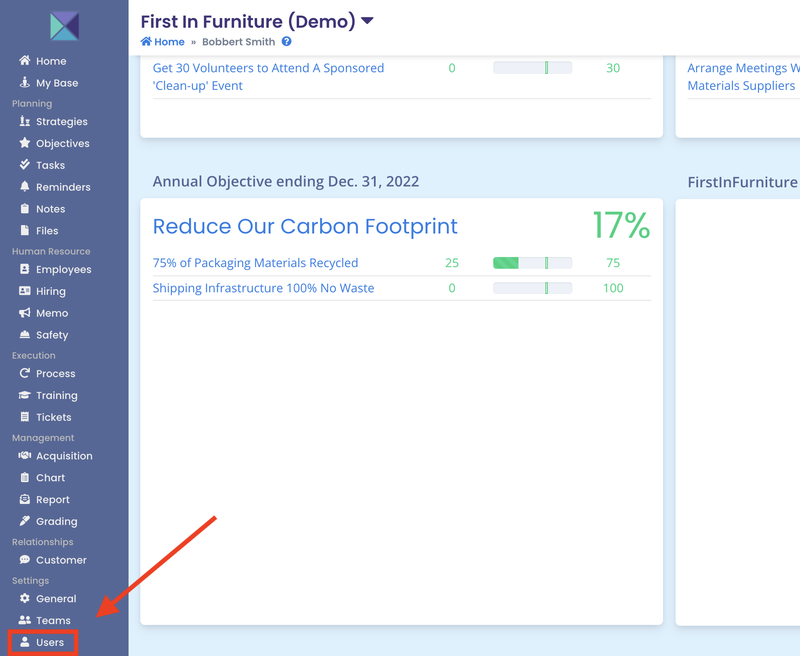Click the Objectives star icon
The image size is (800, 656).
point(25,144)
